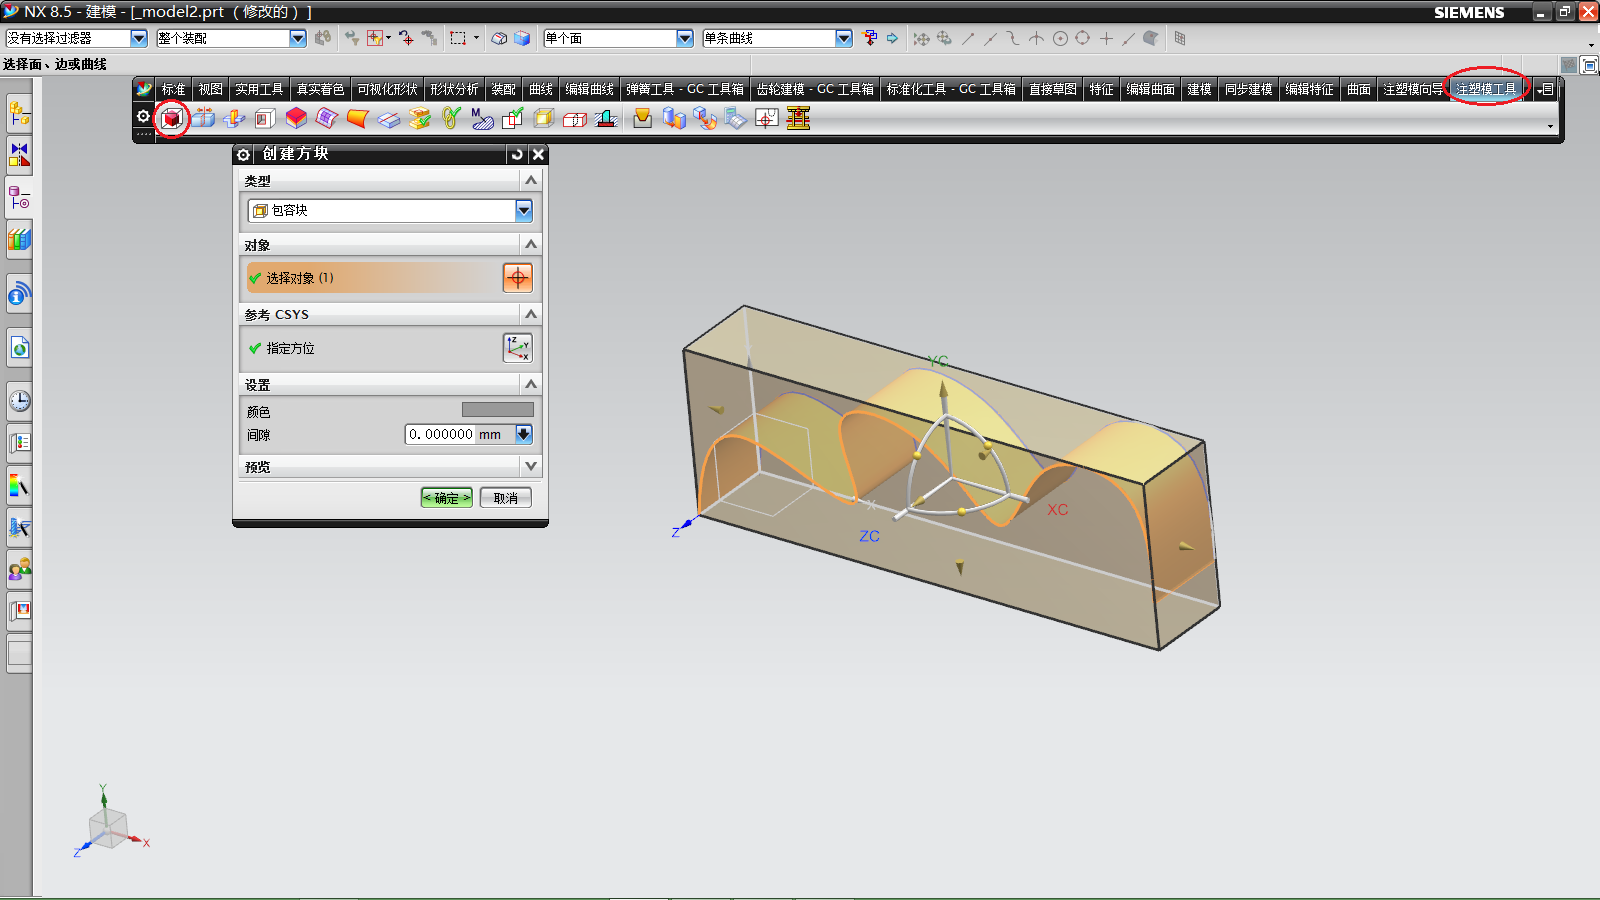Viewport: 1600px width, 900px height.
Task: Open the 单条曲线 curve rule dropdown
Action: click(844, 38)
